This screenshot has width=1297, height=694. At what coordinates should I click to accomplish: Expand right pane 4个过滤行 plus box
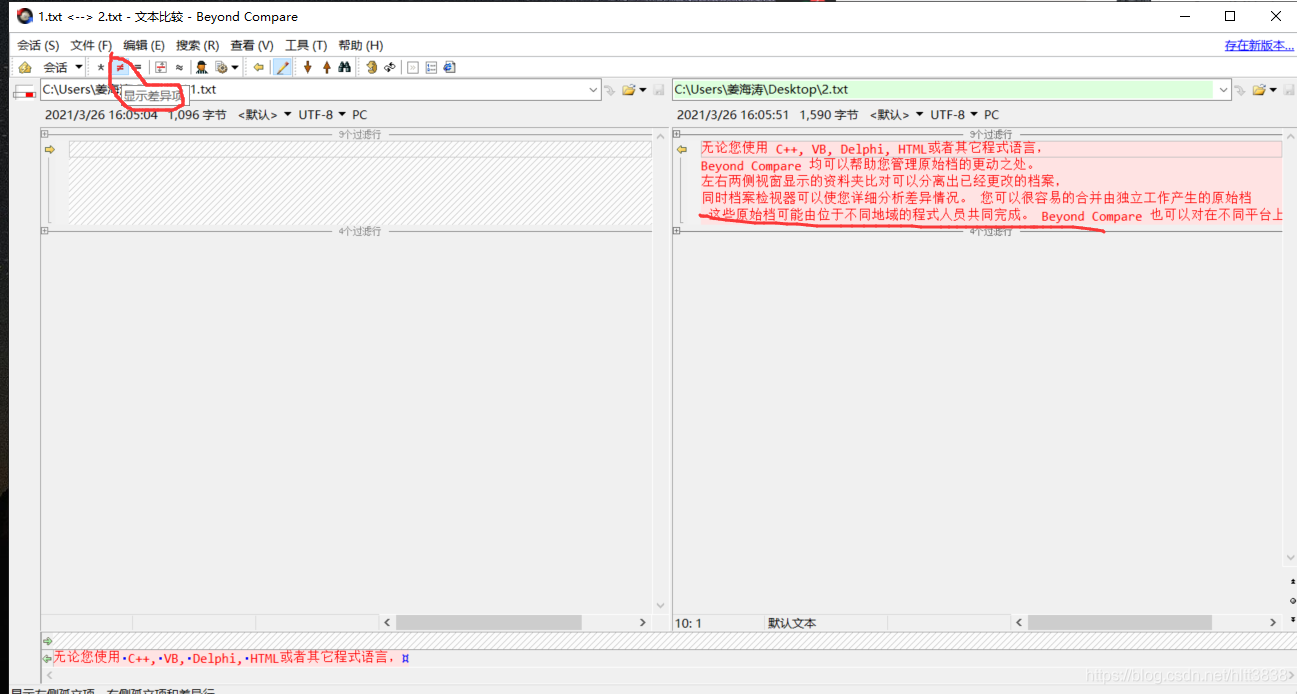coord(677,231)
